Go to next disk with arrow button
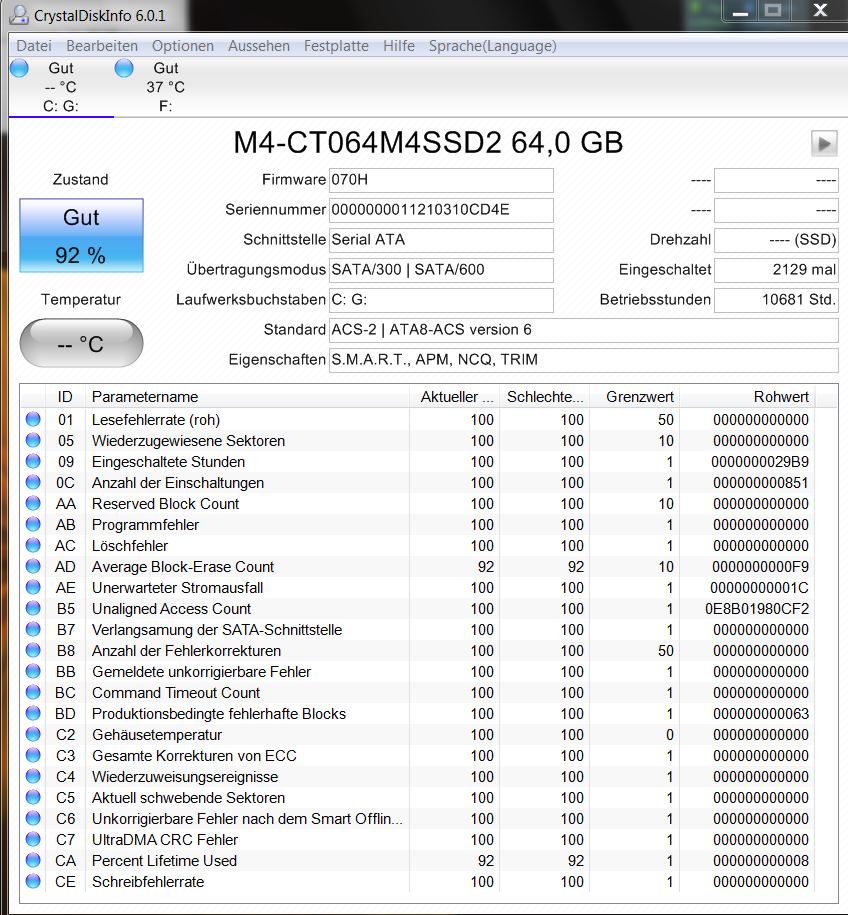The height and width of the screenshot is (915, 848). [824, 144]
